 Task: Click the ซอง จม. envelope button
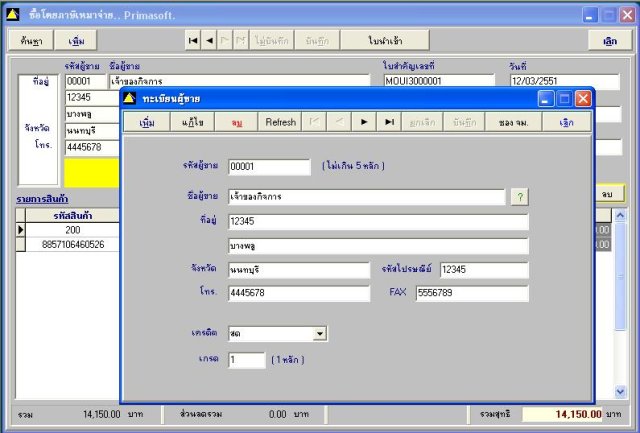[513, 122]
